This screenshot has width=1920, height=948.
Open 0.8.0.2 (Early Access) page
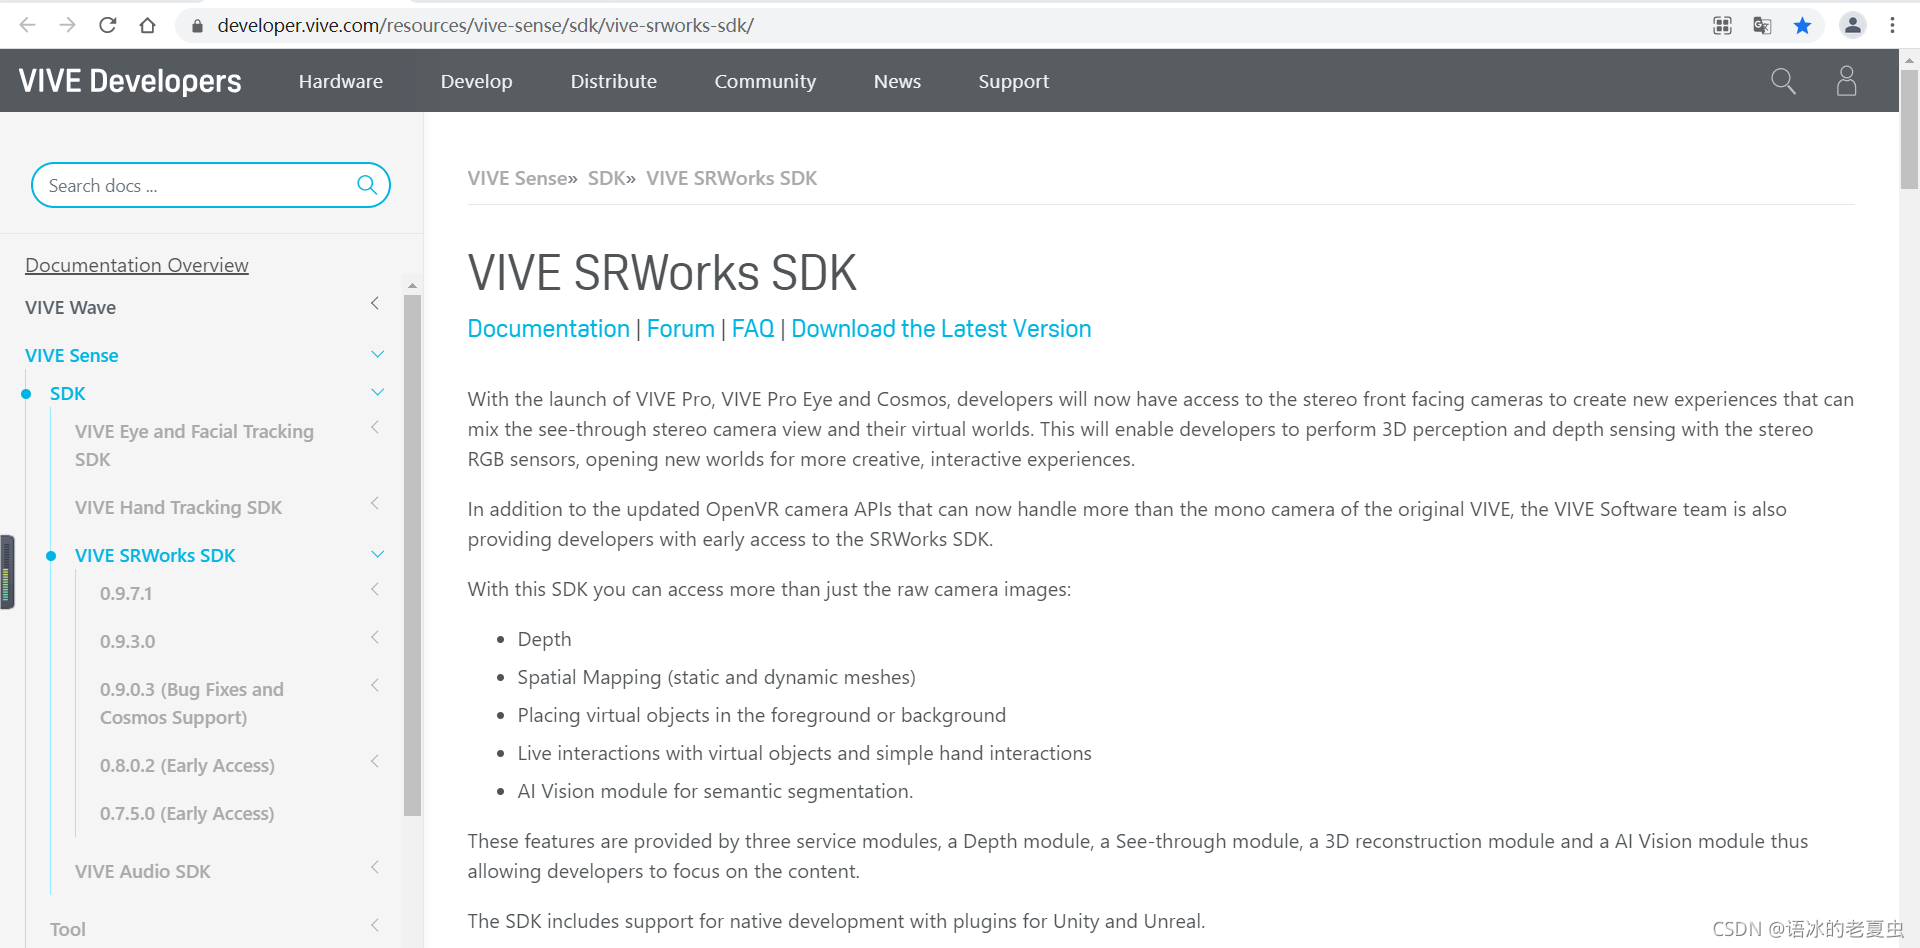[187, 765]
